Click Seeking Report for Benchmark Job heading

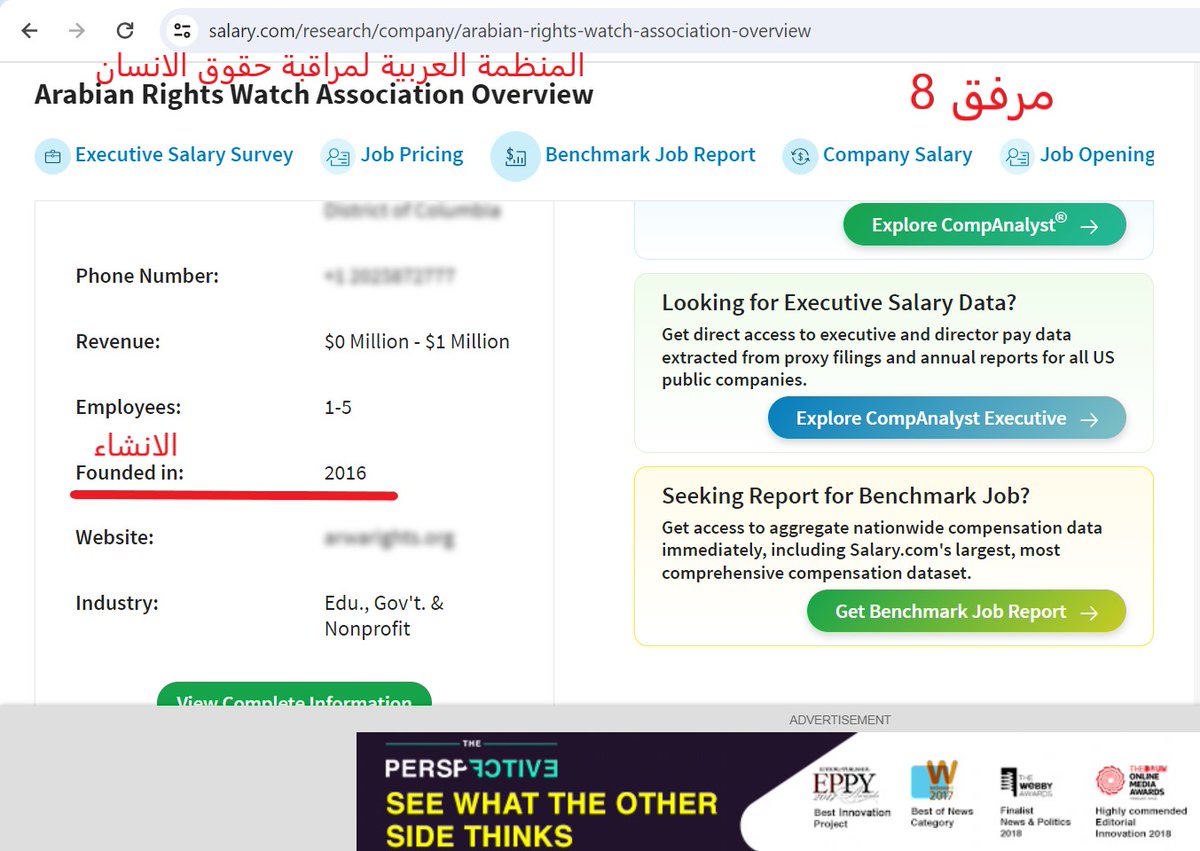coord(846,496)
